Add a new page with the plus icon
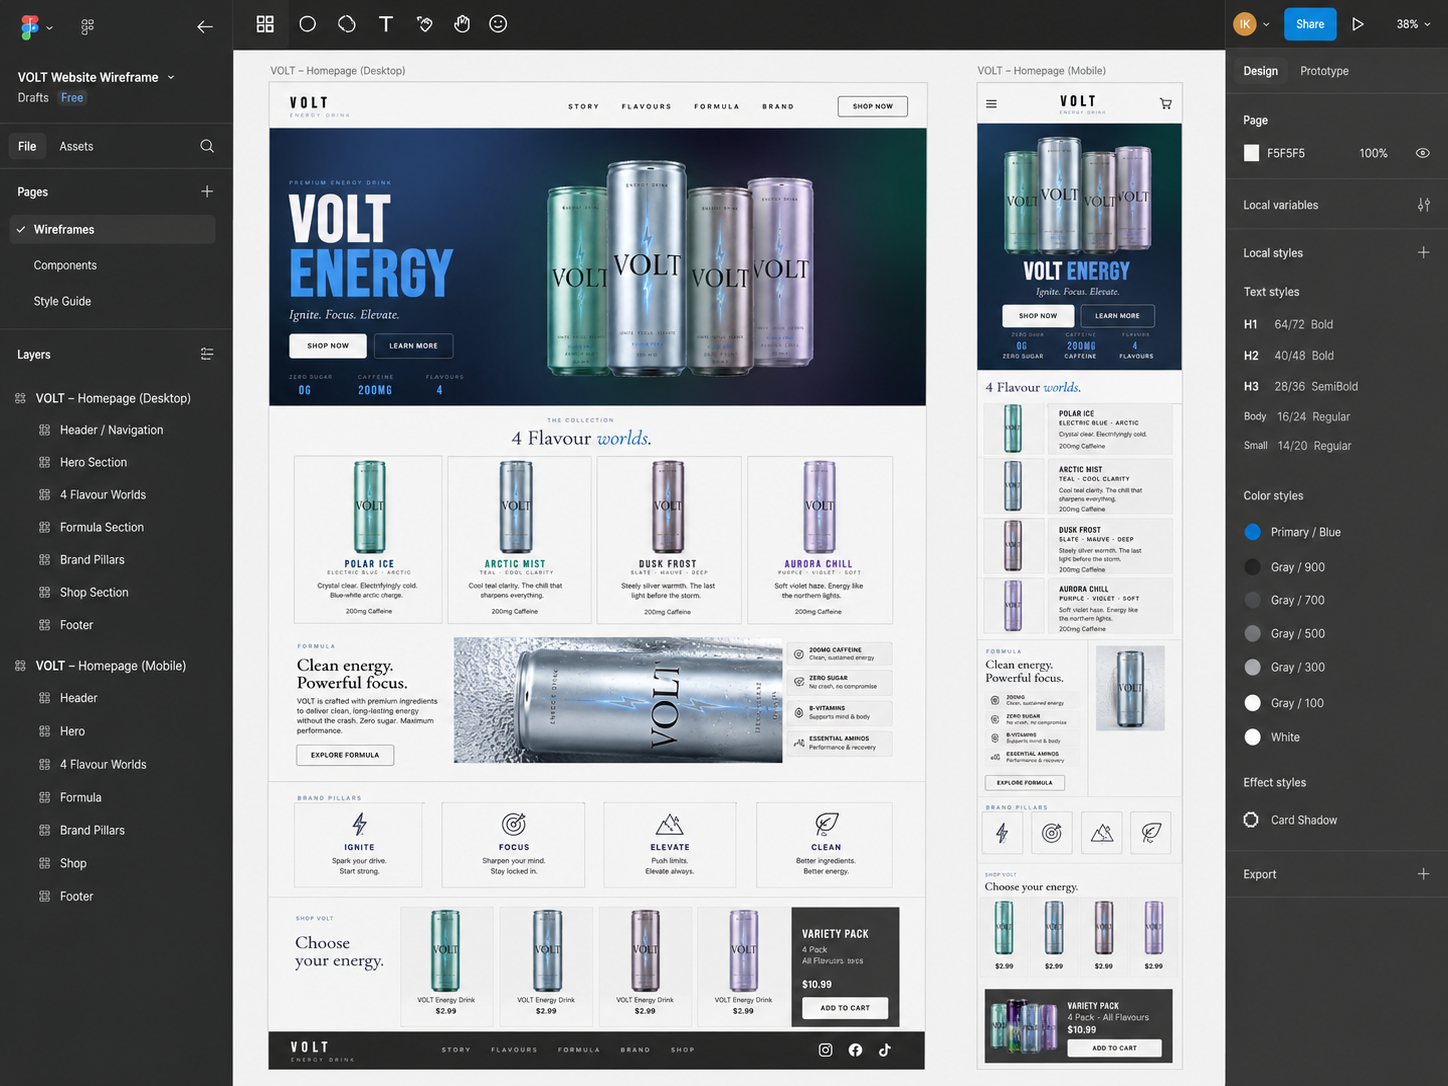The image size is (1448, 1086). (207, 191)
